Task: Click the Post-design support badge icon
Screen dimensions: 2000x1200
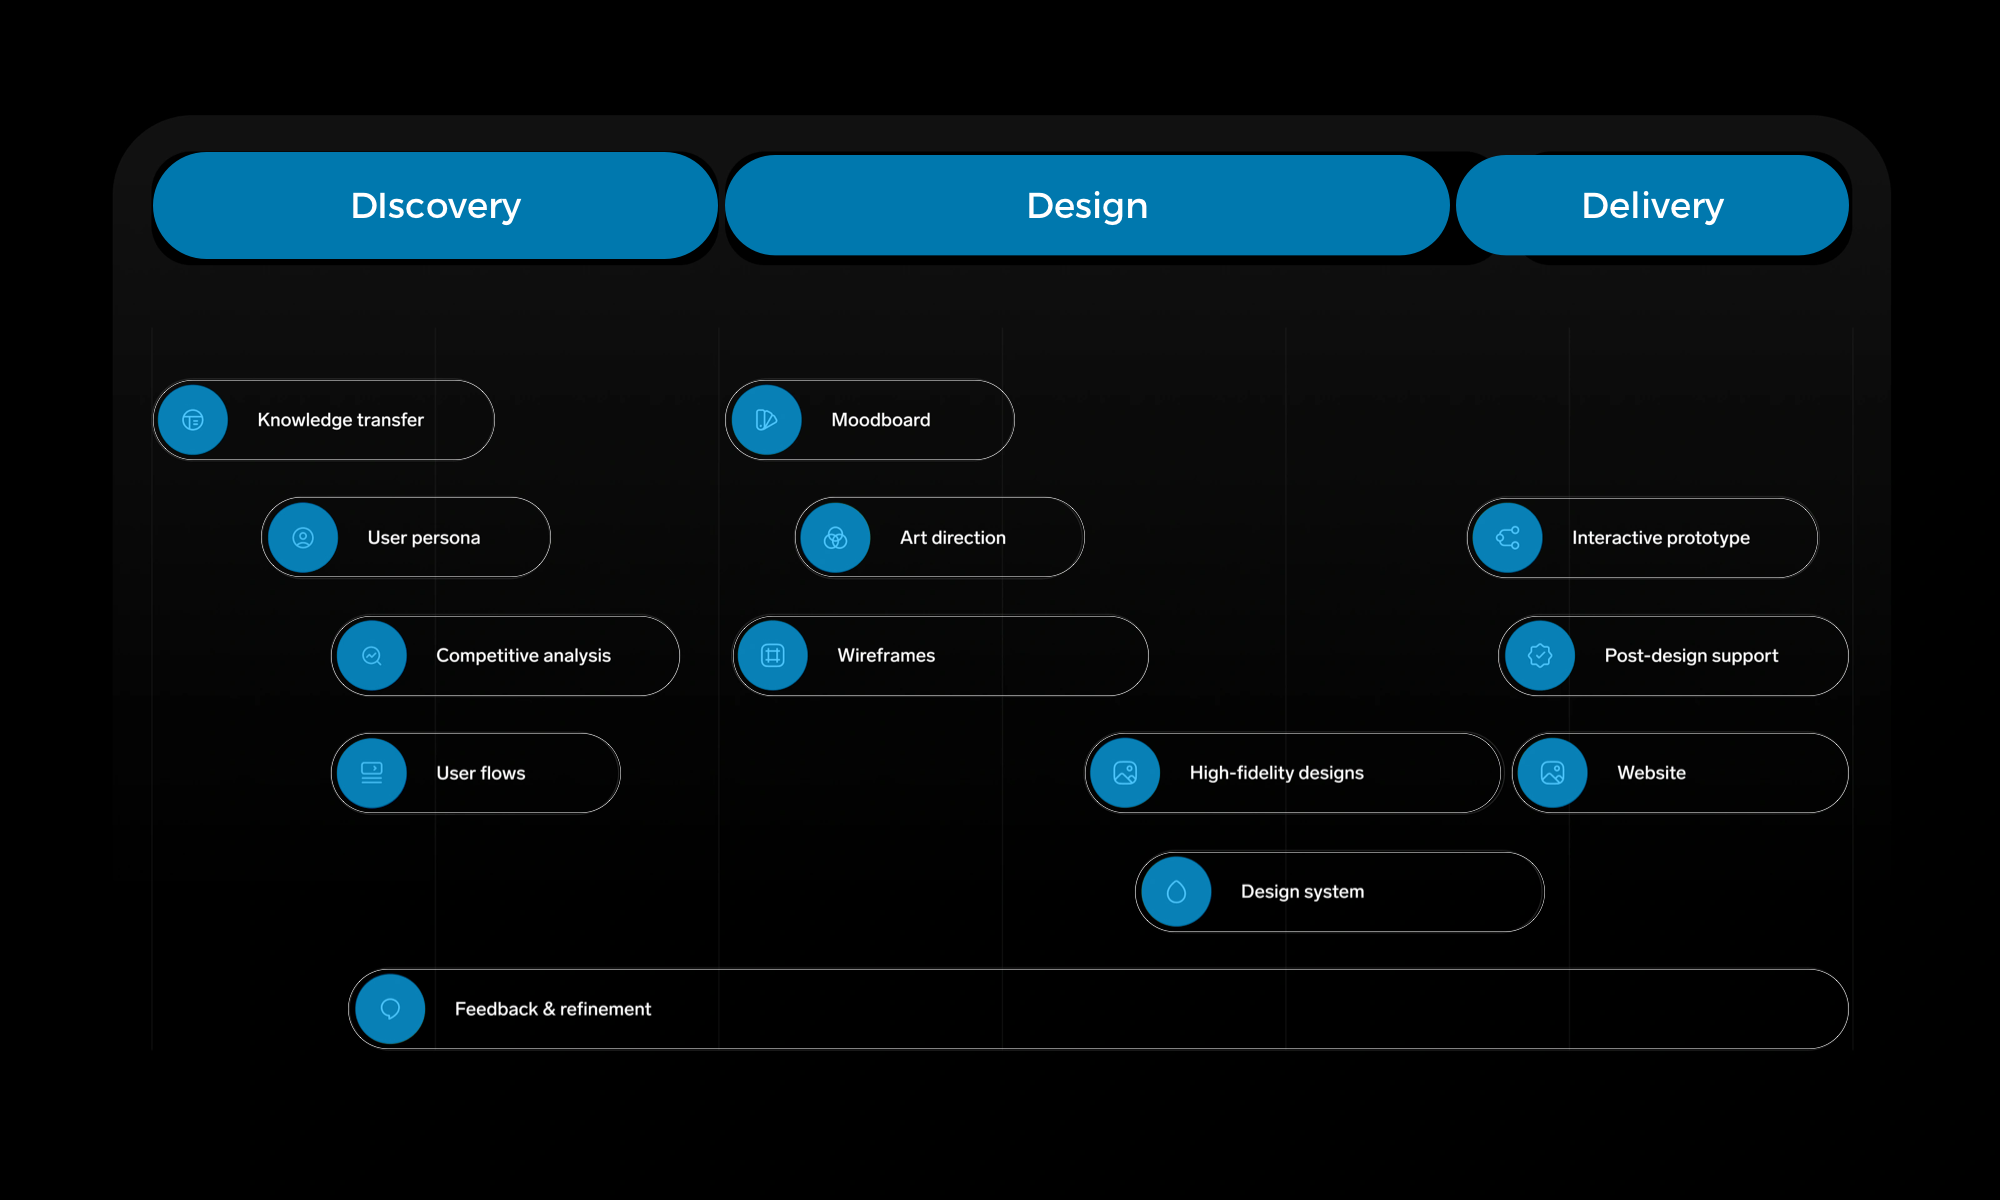Action: tap(1540, 656)
